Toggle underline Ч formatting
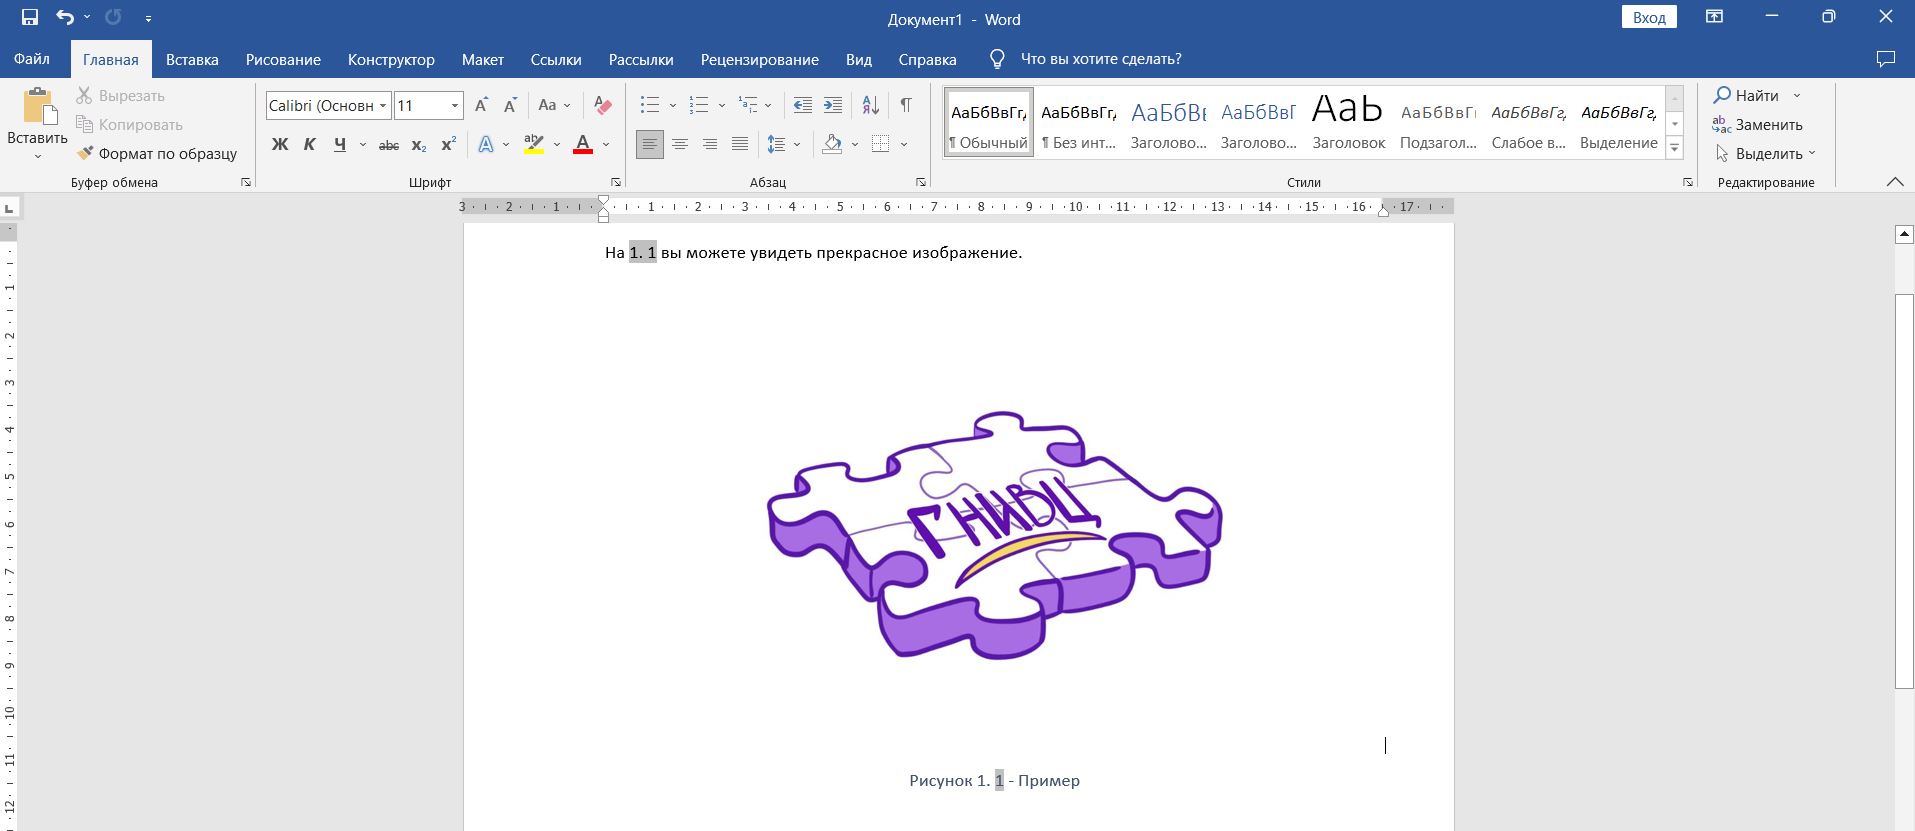Image resolution: width=1915 pixels, height=831 pixels. click(340, 145)
